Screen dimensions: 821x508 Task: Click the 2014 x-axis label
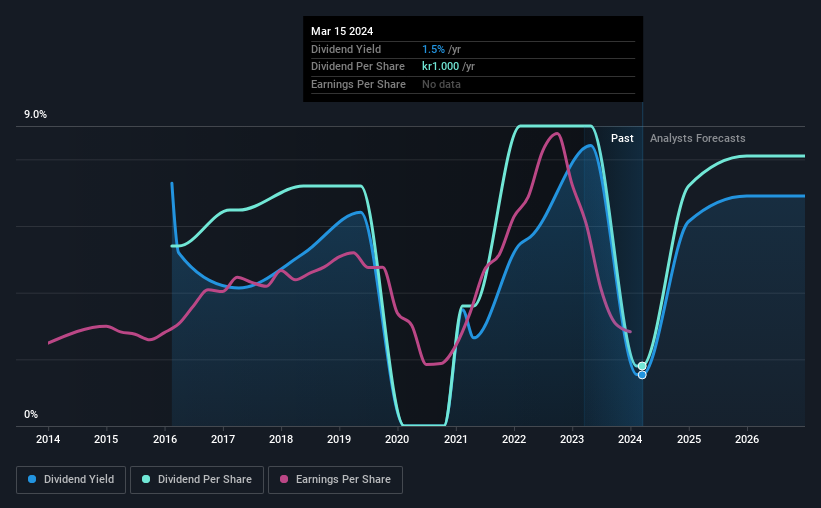pyautogui.click(x=48, y=439)
